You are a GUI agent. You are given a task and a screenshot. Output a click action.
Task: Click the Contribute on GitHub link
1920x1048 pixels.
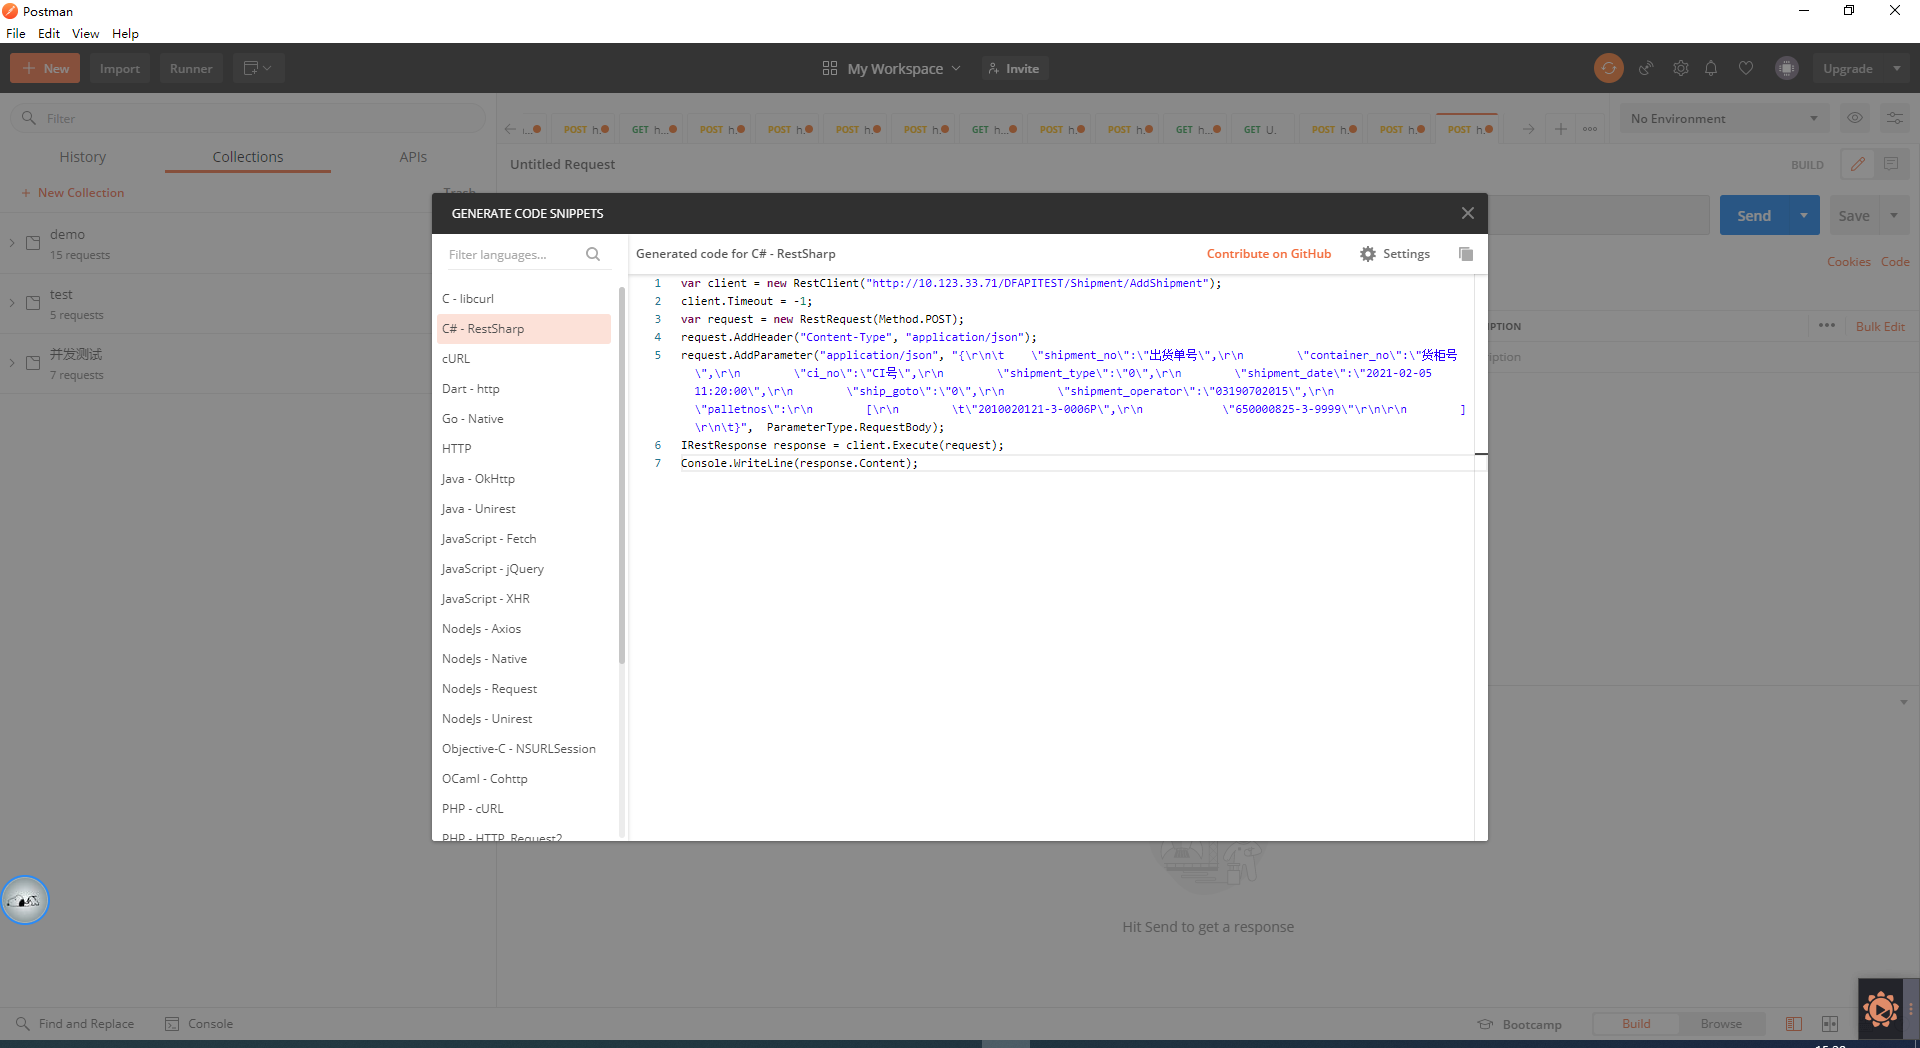(1269, 254)
